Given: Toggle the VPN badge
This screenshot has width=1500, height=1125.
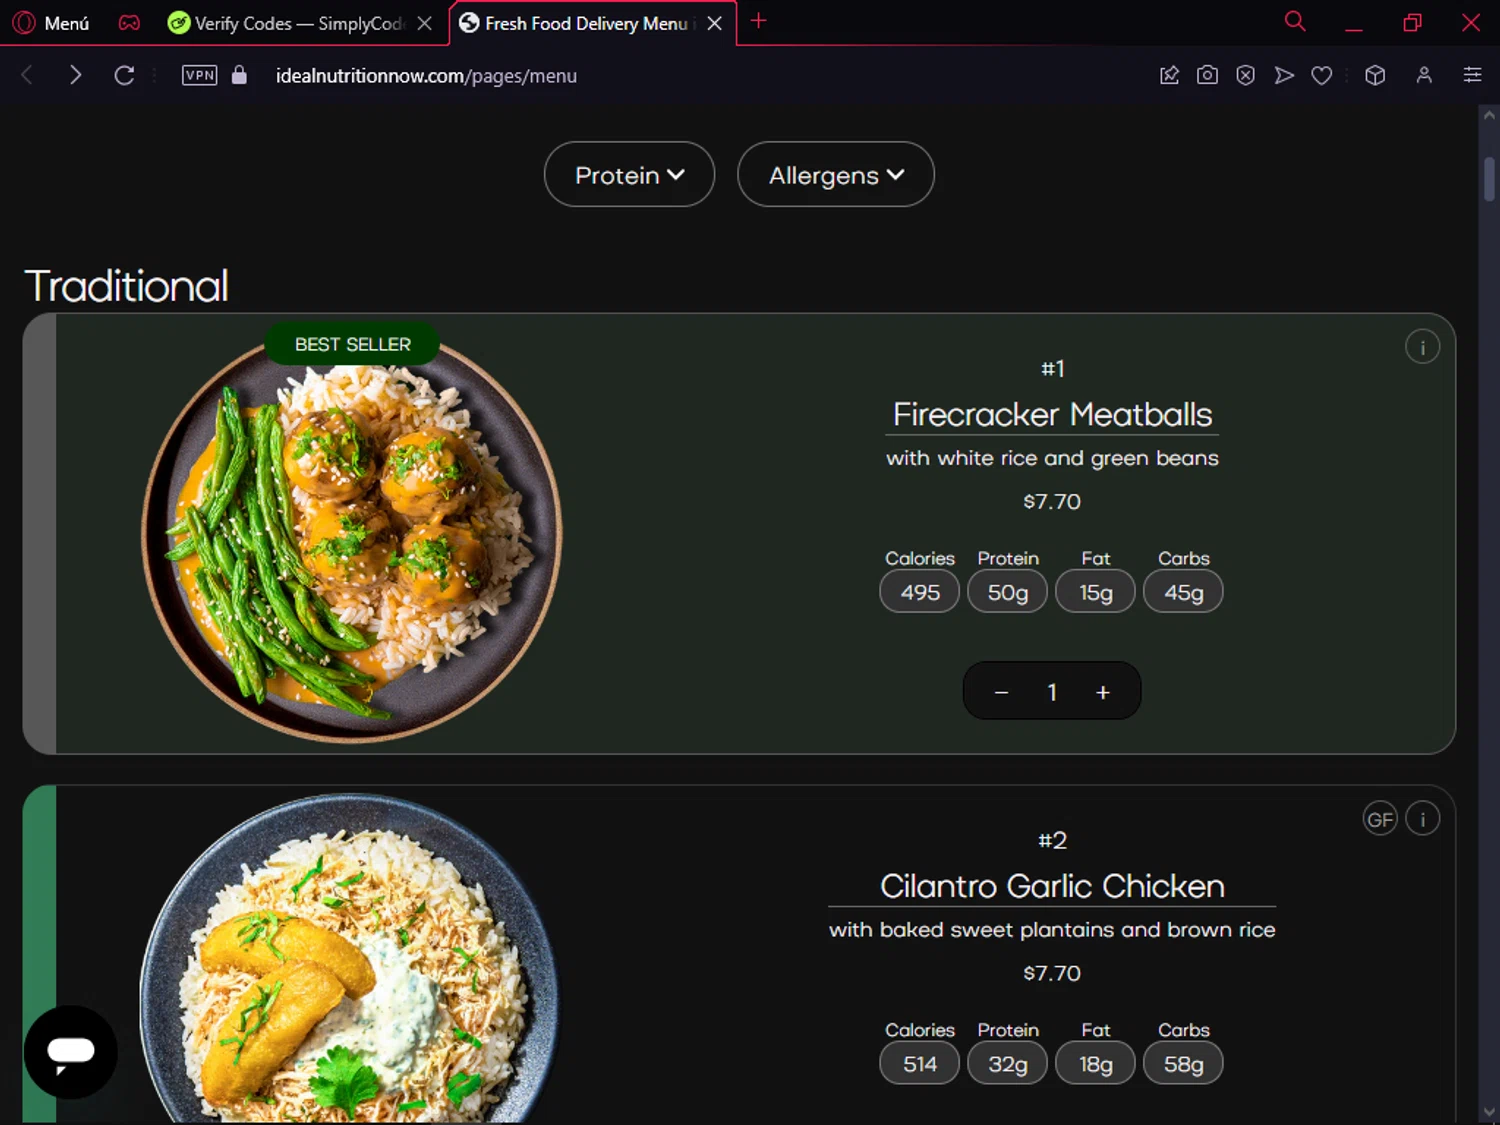Looking at the screenshot, I should point(200,75).
